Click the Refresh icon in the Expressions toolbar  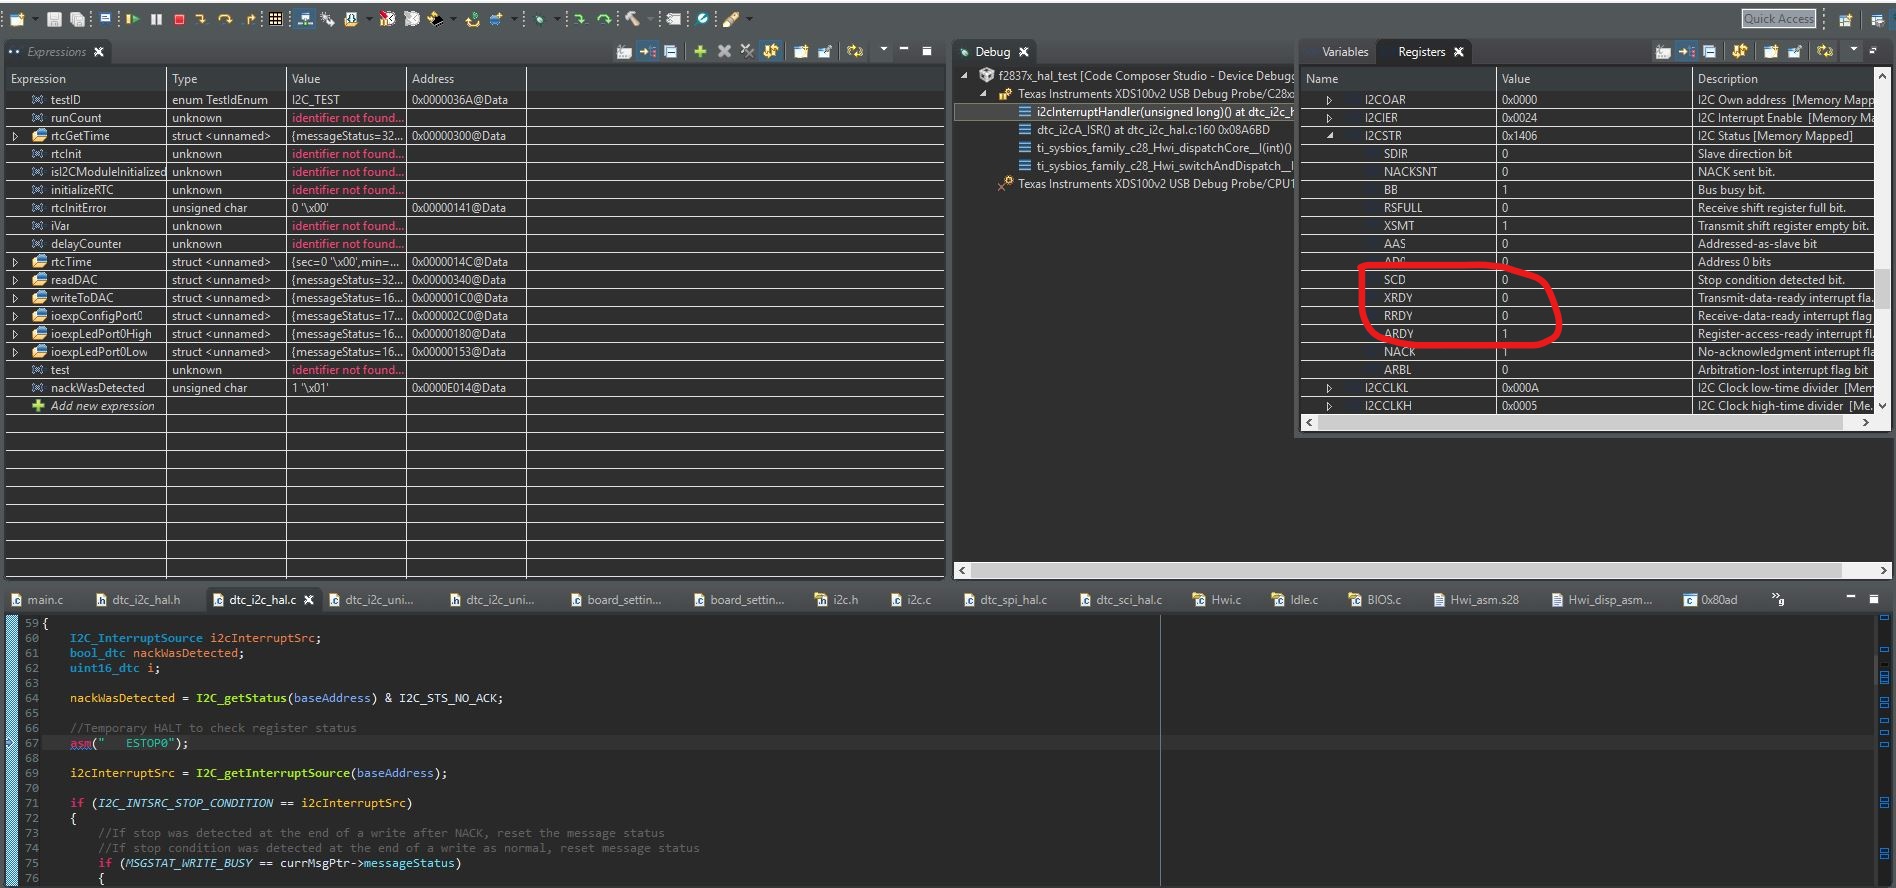coord(854,51)
